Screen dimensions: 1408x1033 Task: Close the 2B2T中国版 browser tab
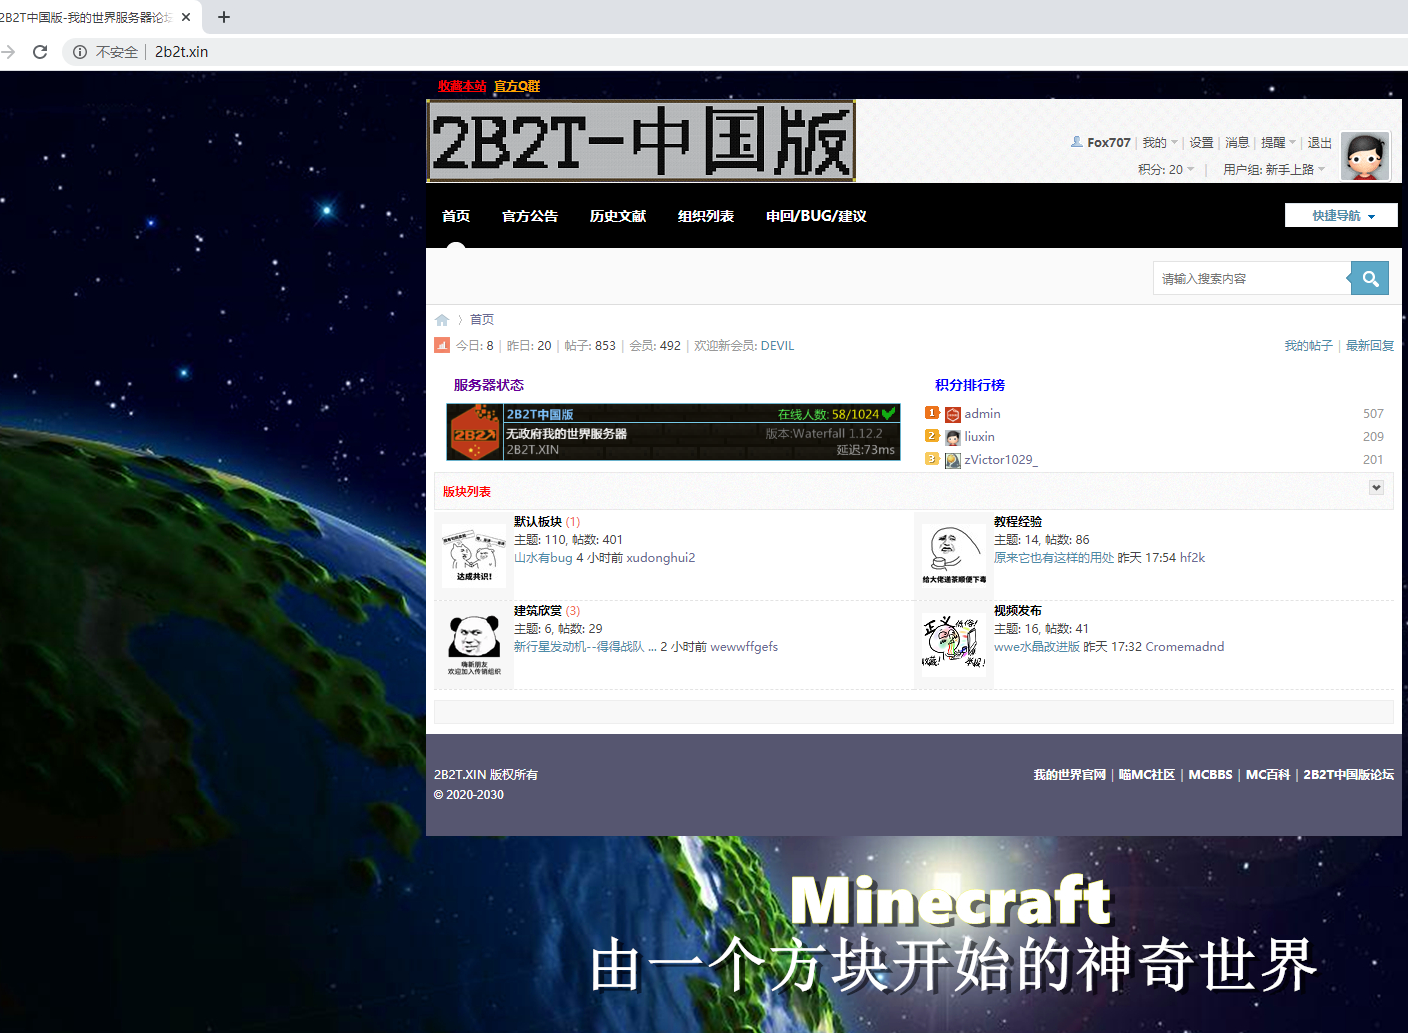[186, 17]
